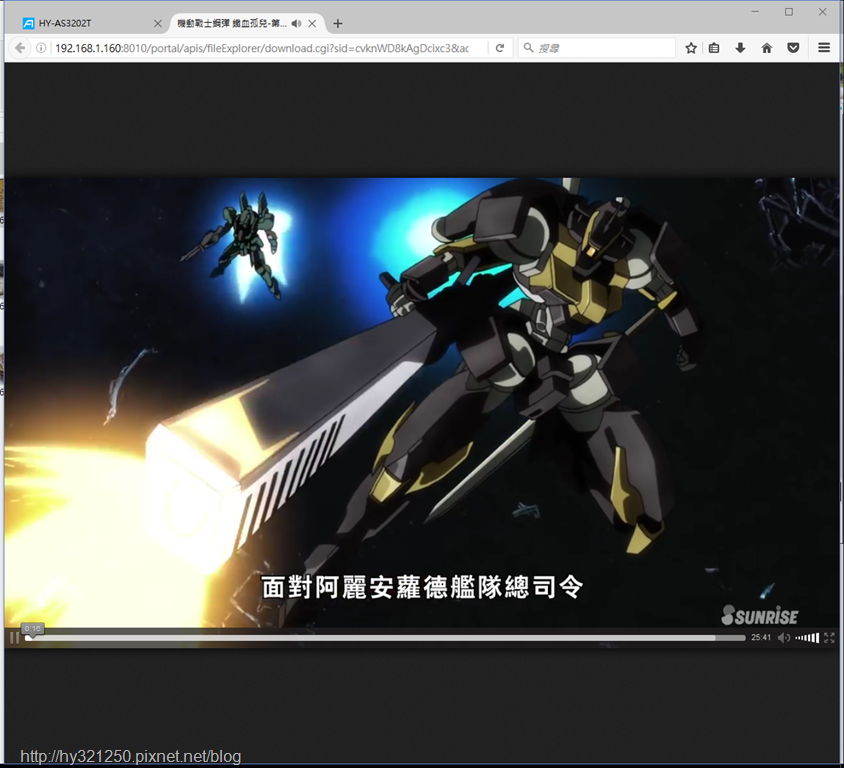Open a new browser tab
This screenshot has width=844, height=768.
337,23
